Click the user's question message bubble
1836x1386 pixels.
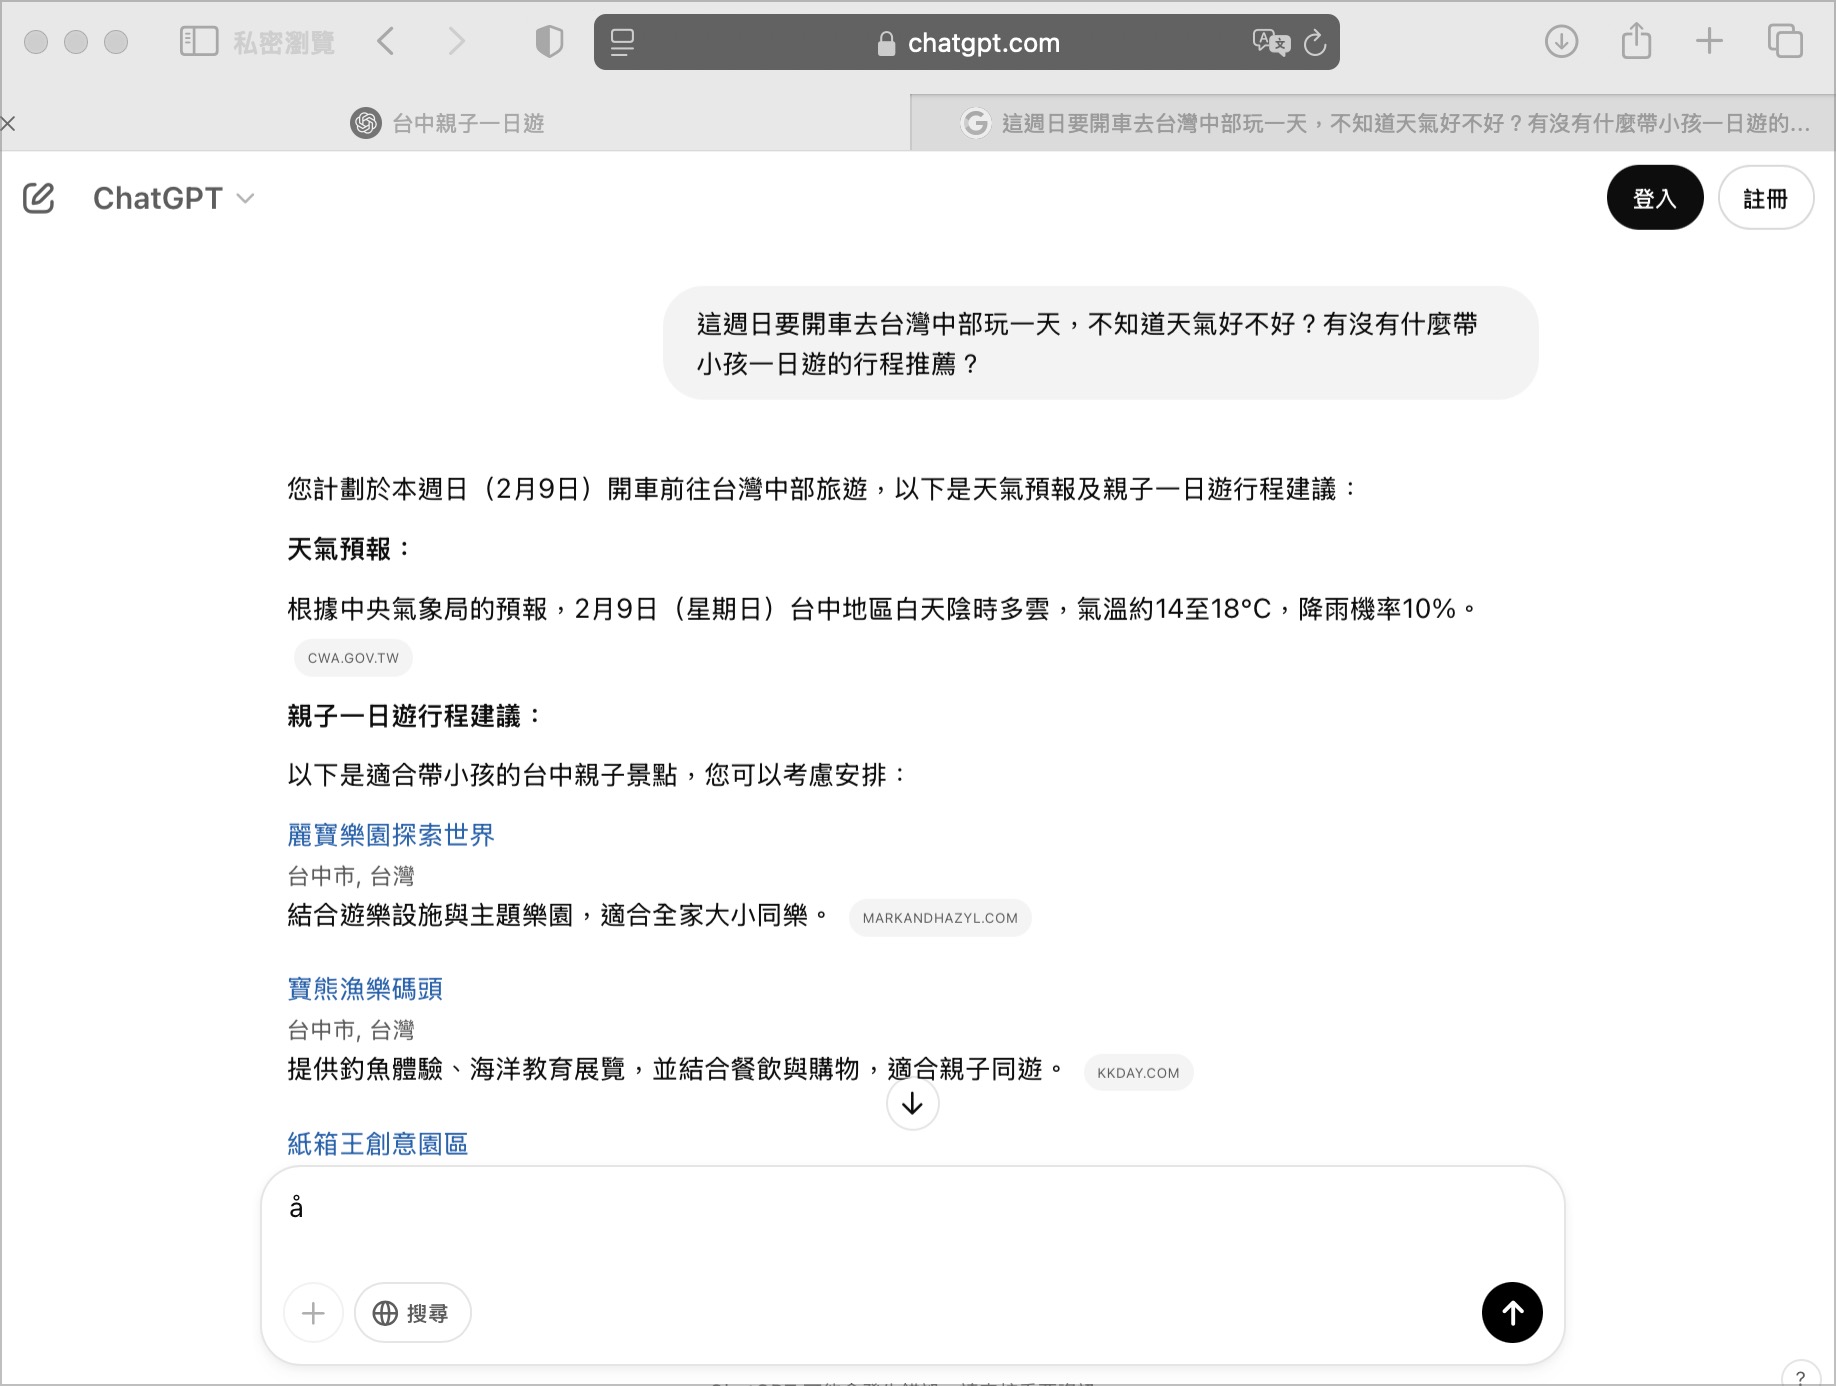tap(1100, 343)
